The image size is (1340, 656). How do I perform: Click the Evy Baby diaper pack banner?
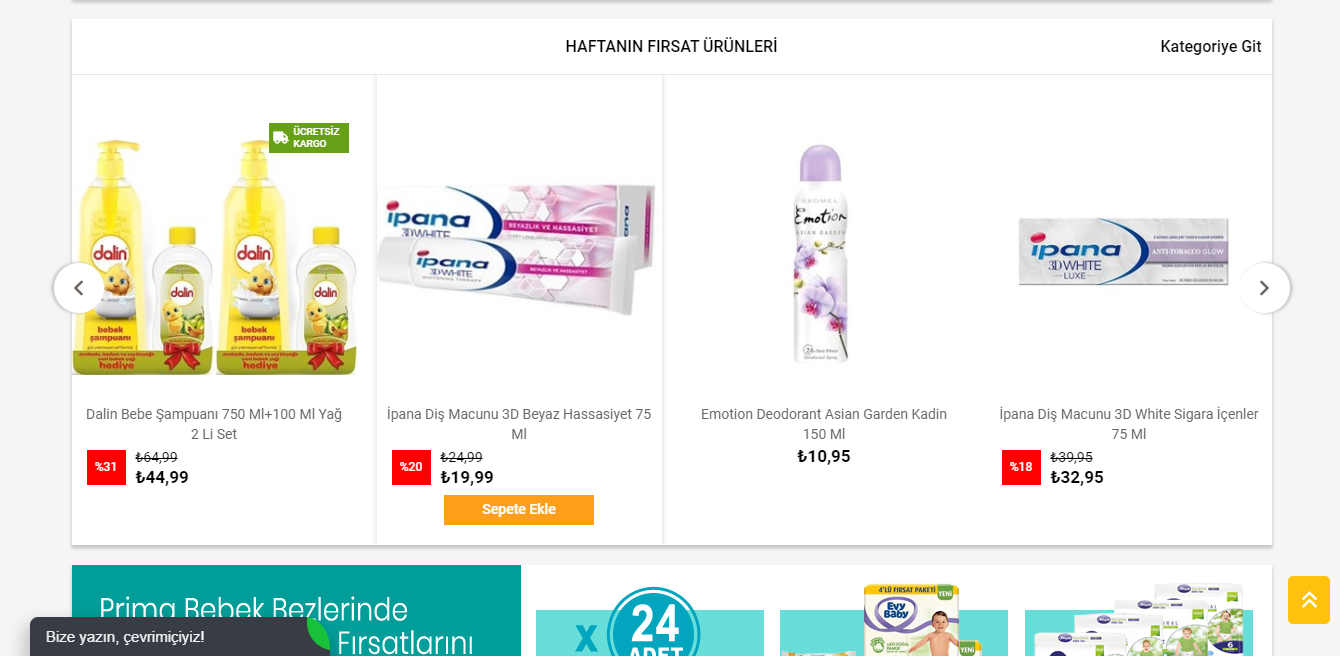tap(894, 620)
